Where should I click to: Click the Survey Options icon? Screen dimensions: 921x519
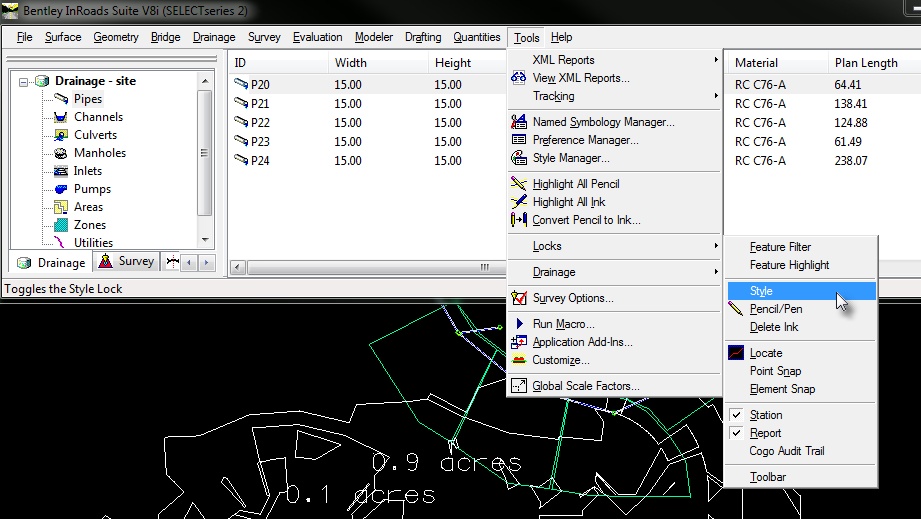[x=519, y=298]
